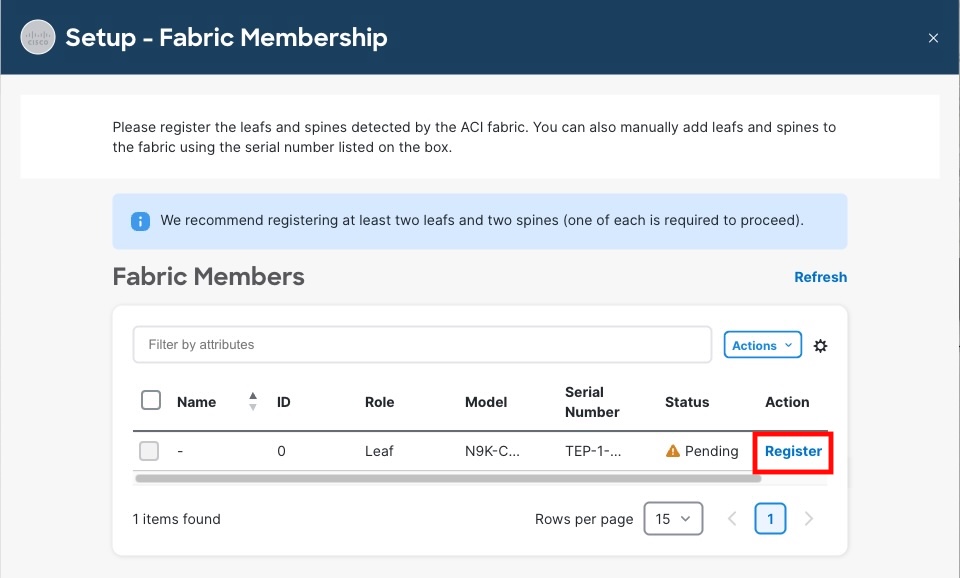The height and width of the screenshot is (578, 960).
Task: Go to the next page arrow
Action: point(809,519)
